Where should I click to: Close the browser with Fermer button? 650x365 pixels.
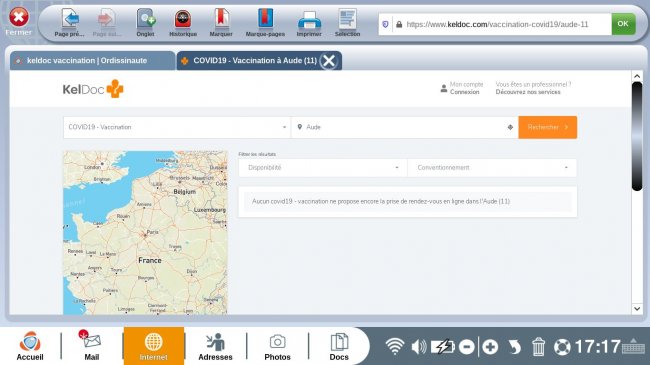19,22
